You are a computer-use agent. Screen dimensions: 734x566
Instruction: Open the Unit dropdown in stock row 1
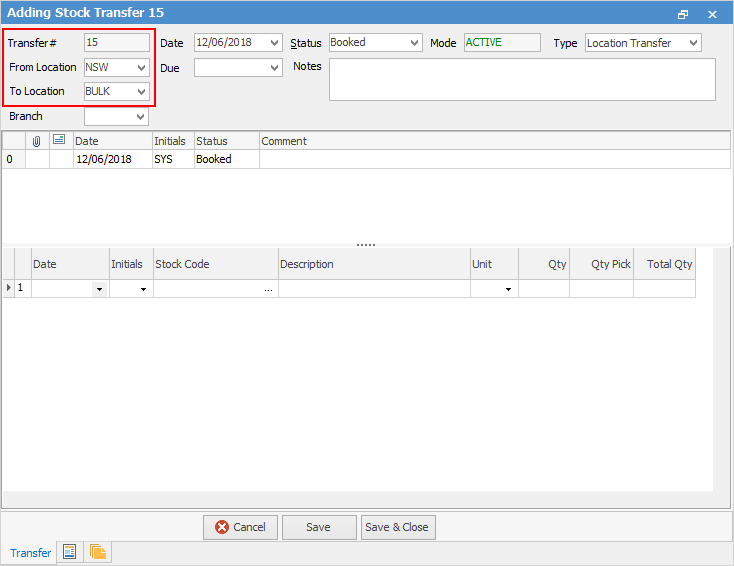coord(508,289)
